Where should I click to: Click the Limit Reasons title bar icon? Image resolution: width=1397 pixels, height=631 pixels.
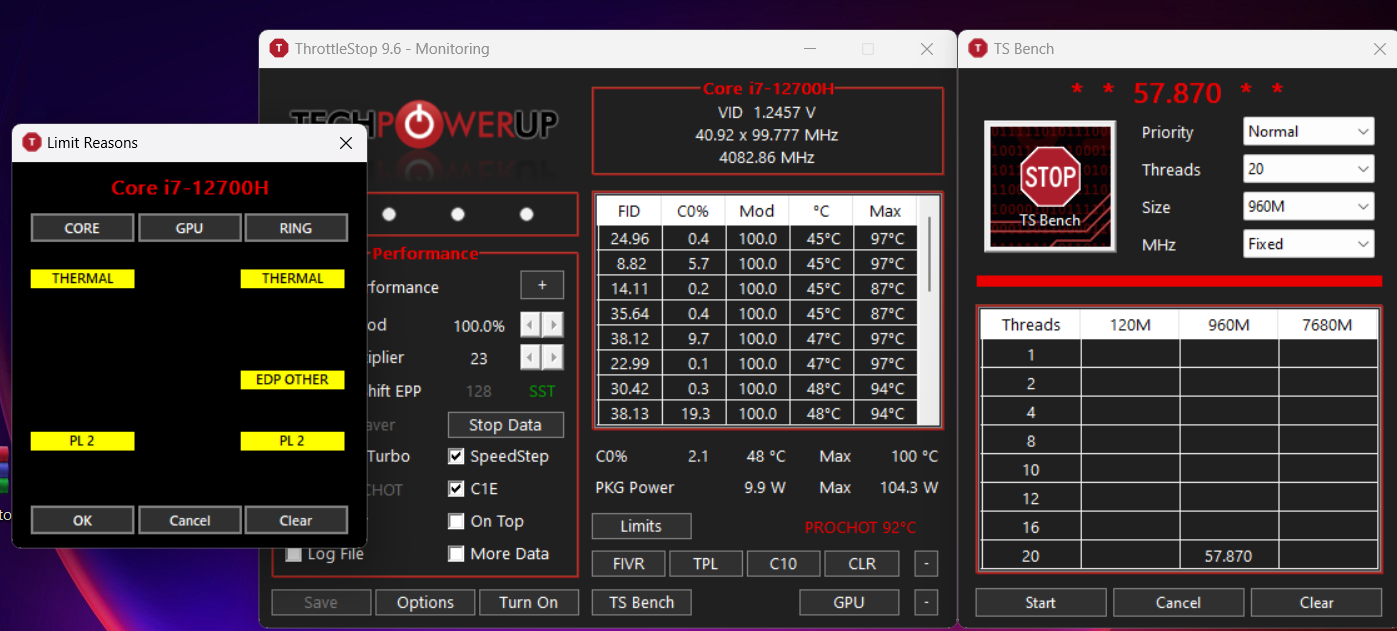[x=32, y=143]
